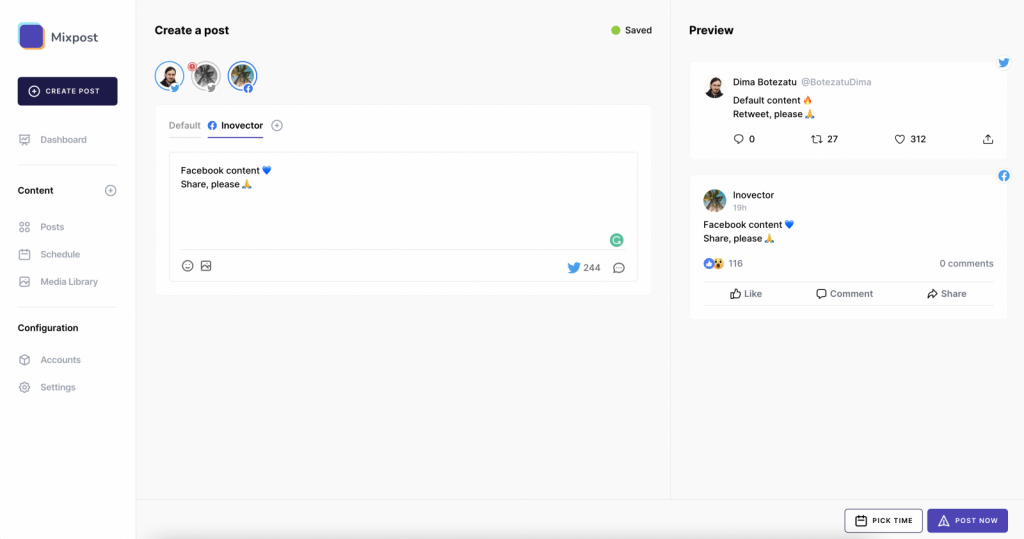Click the Inovector preview avatar

click(x=714, y=201)
